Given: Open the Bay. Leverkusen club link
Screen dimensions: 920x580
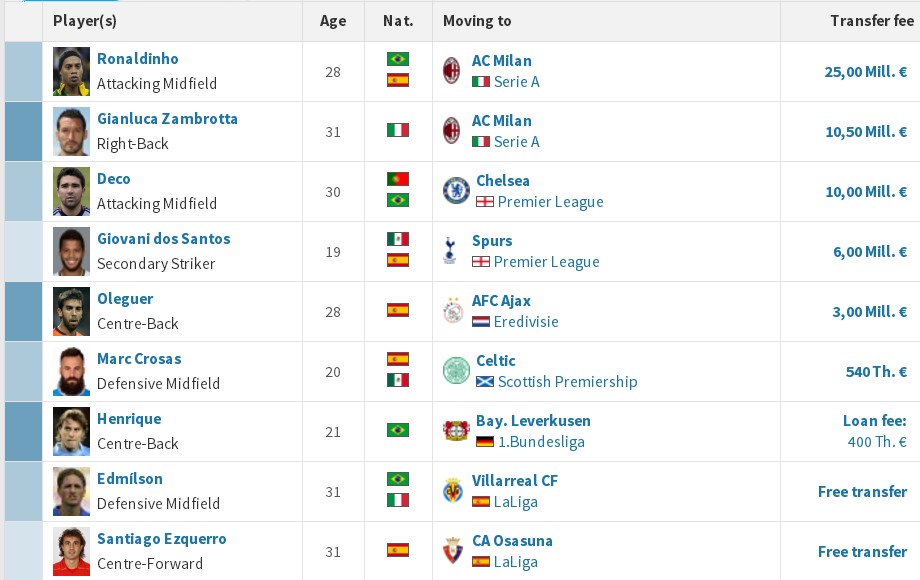Looking at the screenshot, I should pos(533,421).
